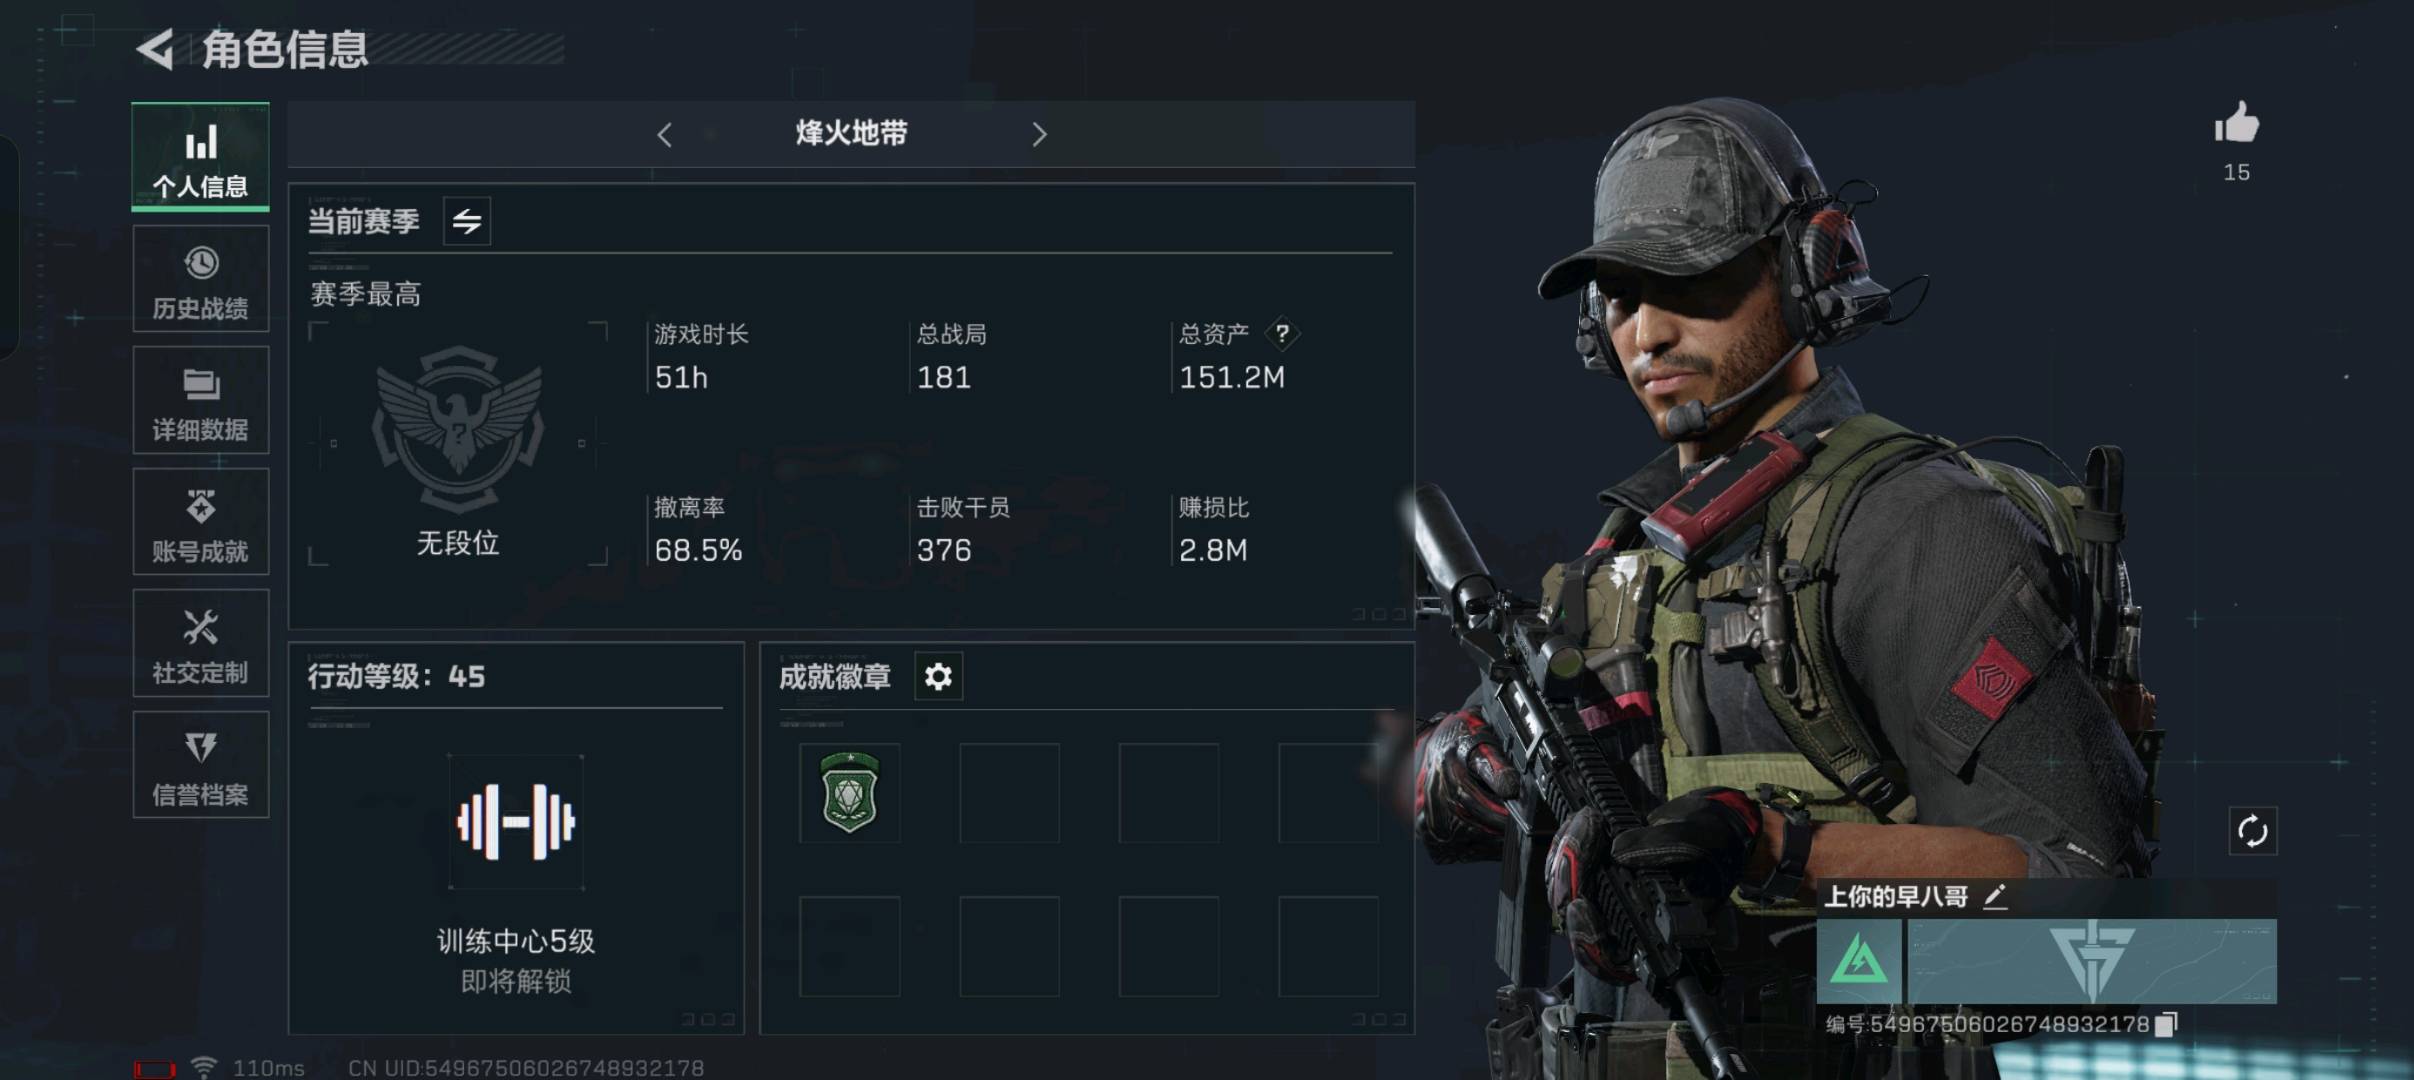2414x1080 pixels.
Task: Select the empty badge slot next to the shield
Action: click(1009, 793)
